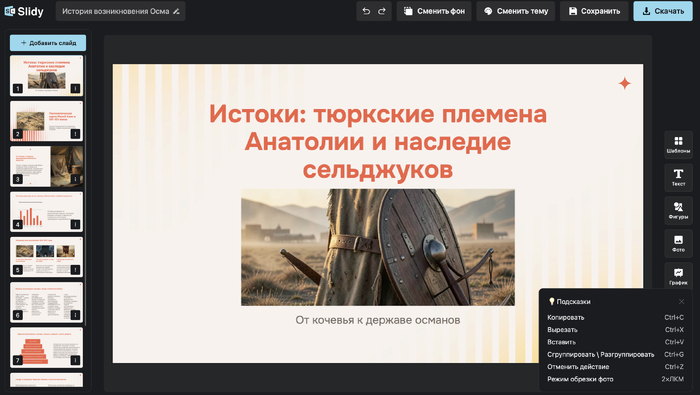
Task: Click Вырезать hint row
Action: (615, 330)
